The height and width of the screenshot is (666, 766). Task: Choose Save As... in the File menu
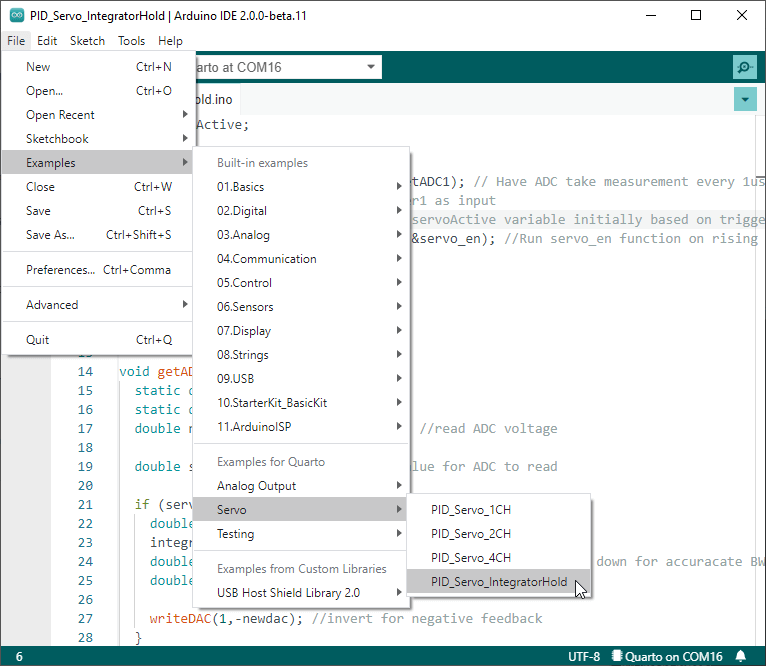point(98,234)
